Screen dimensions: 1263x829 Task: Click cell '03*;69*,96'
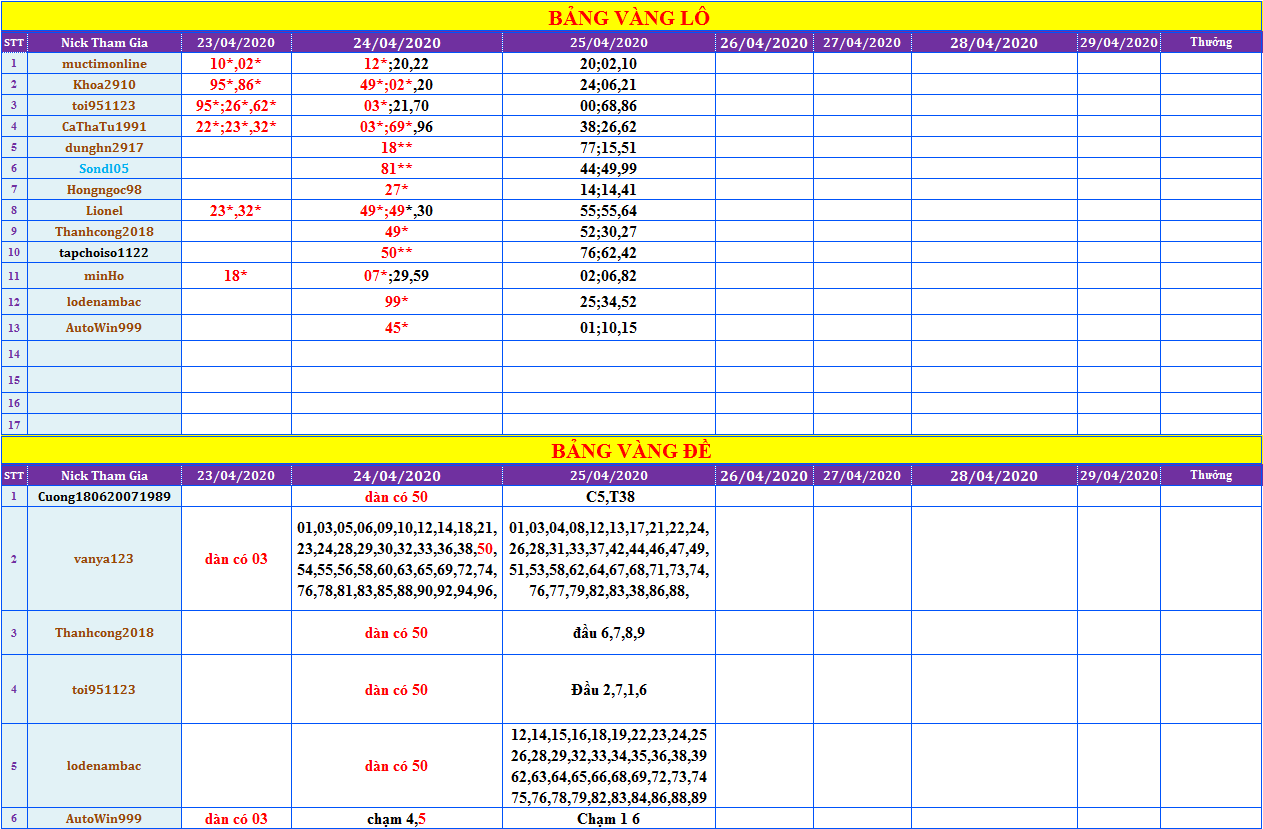397,126
